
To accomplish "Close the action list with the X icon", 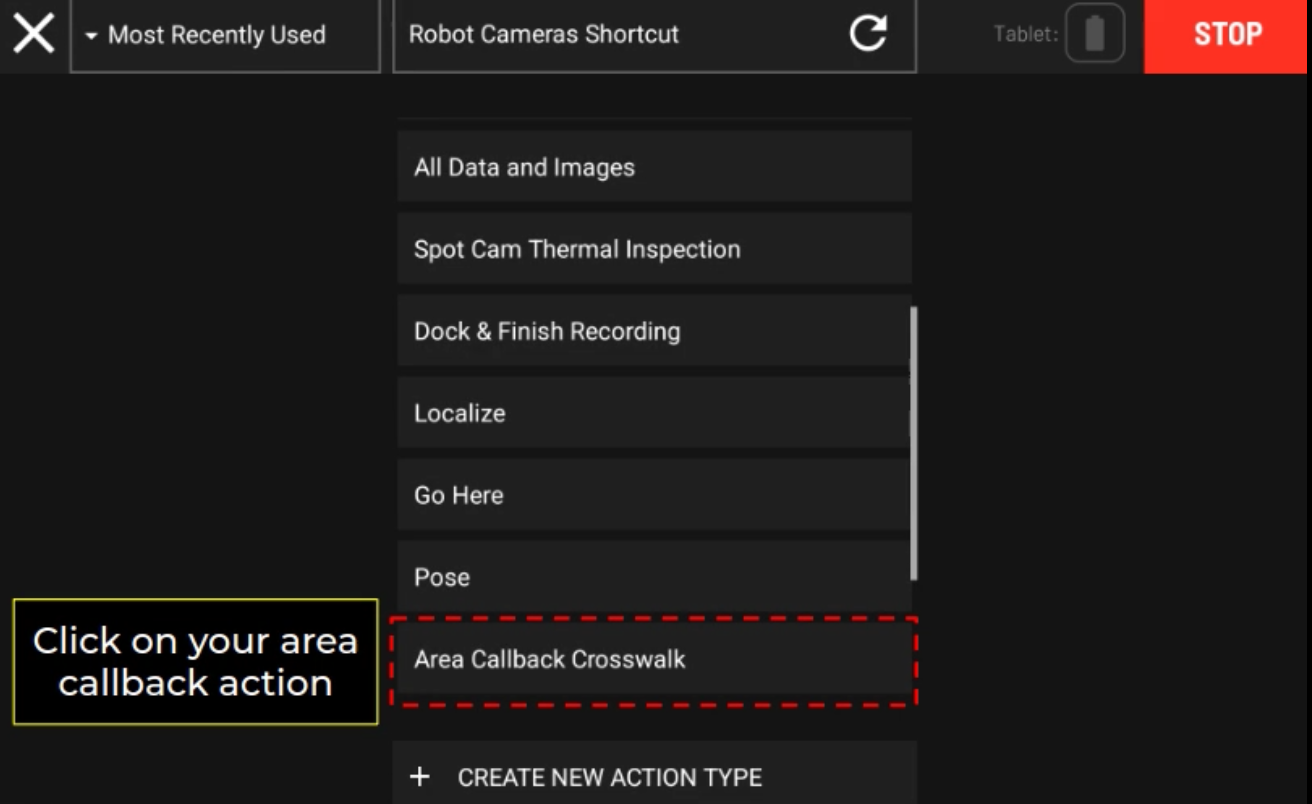I will (x=34, y=35).
